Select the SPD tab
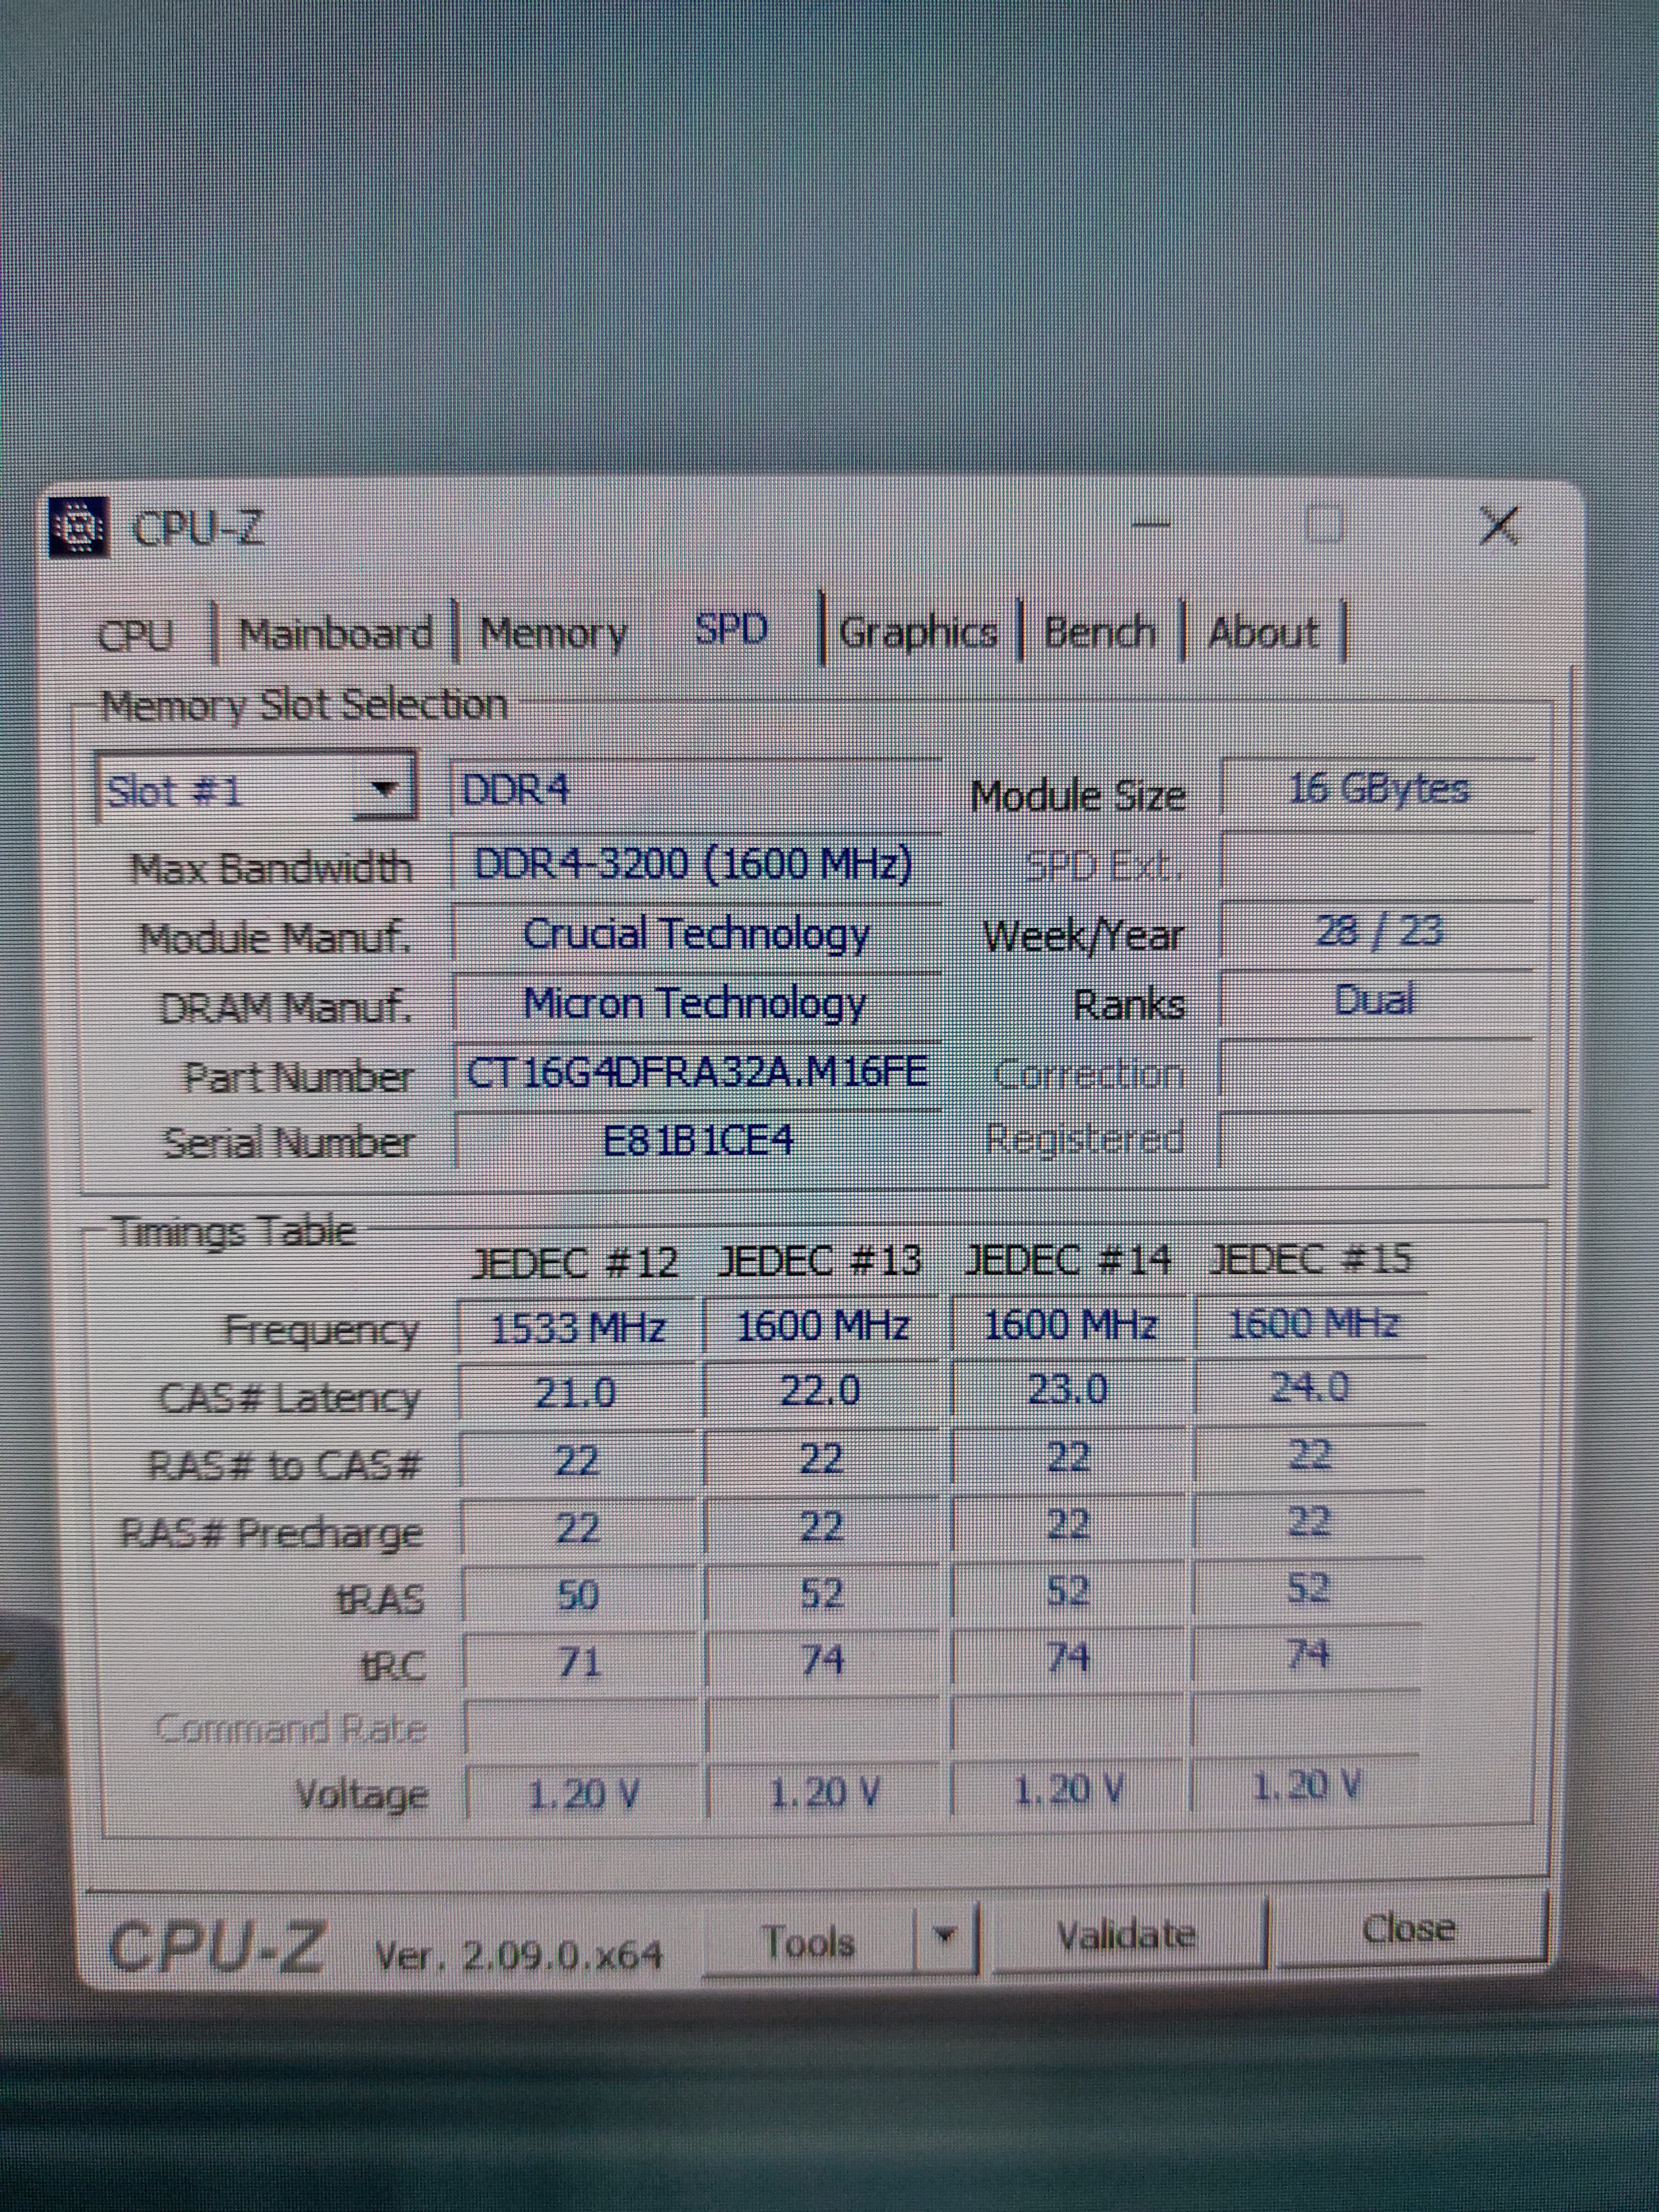 [731, 630]
